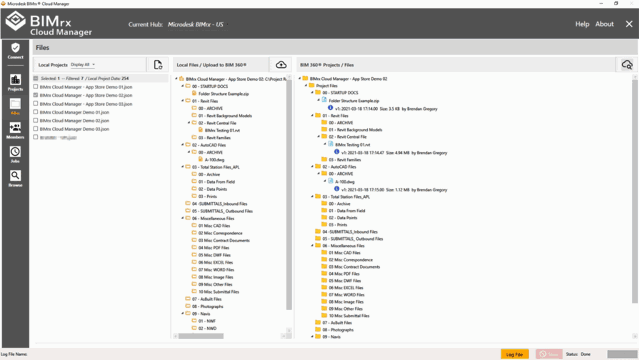Select A-100.dwg in local files tree
The height and width of the screenshot is (360, 639).
[x=214, y=160]
